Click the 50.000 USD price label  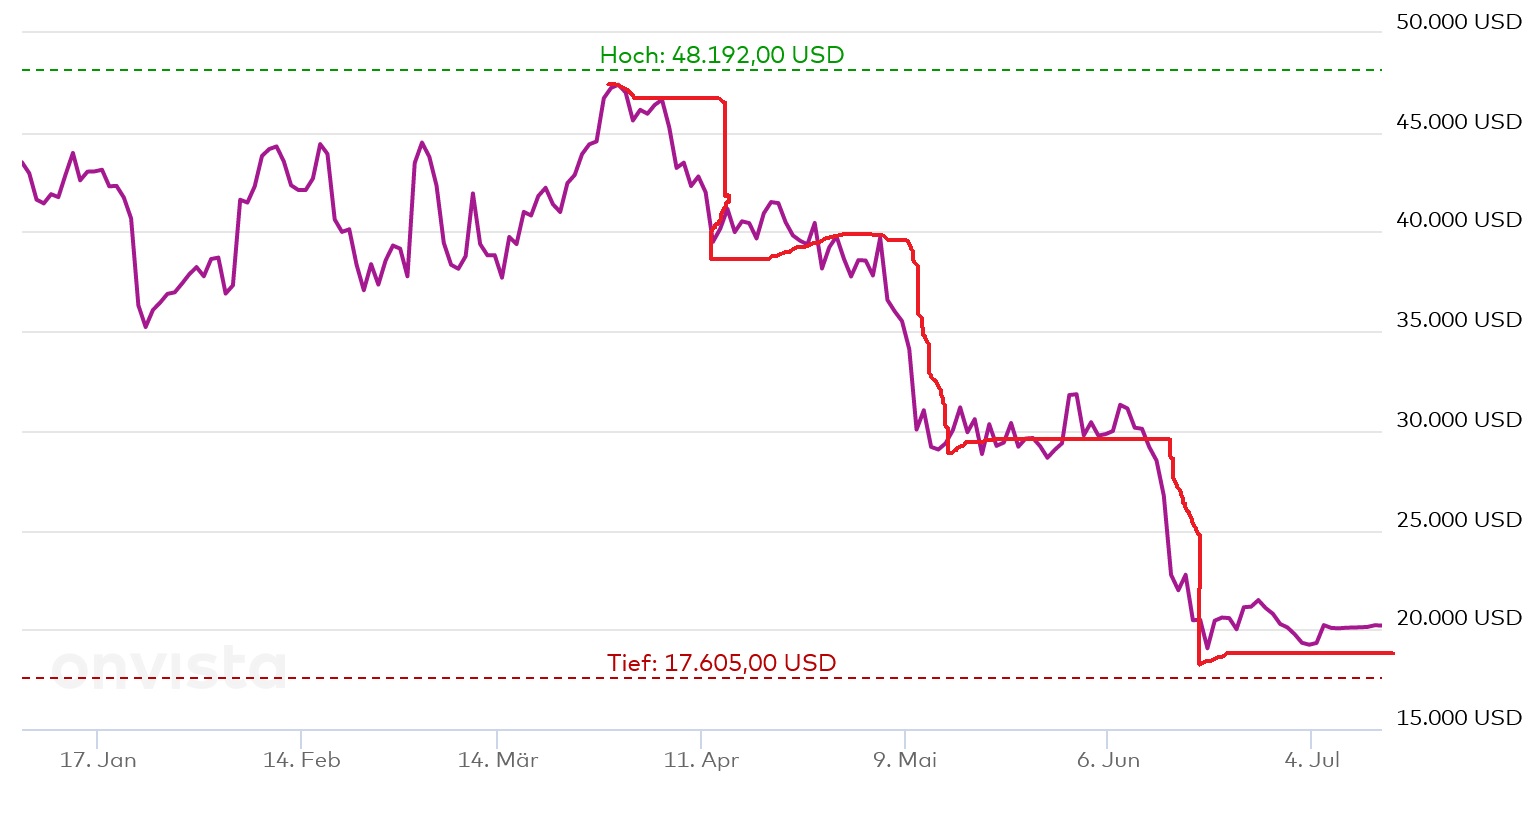pyautogui.click(x=1459, y=22)
